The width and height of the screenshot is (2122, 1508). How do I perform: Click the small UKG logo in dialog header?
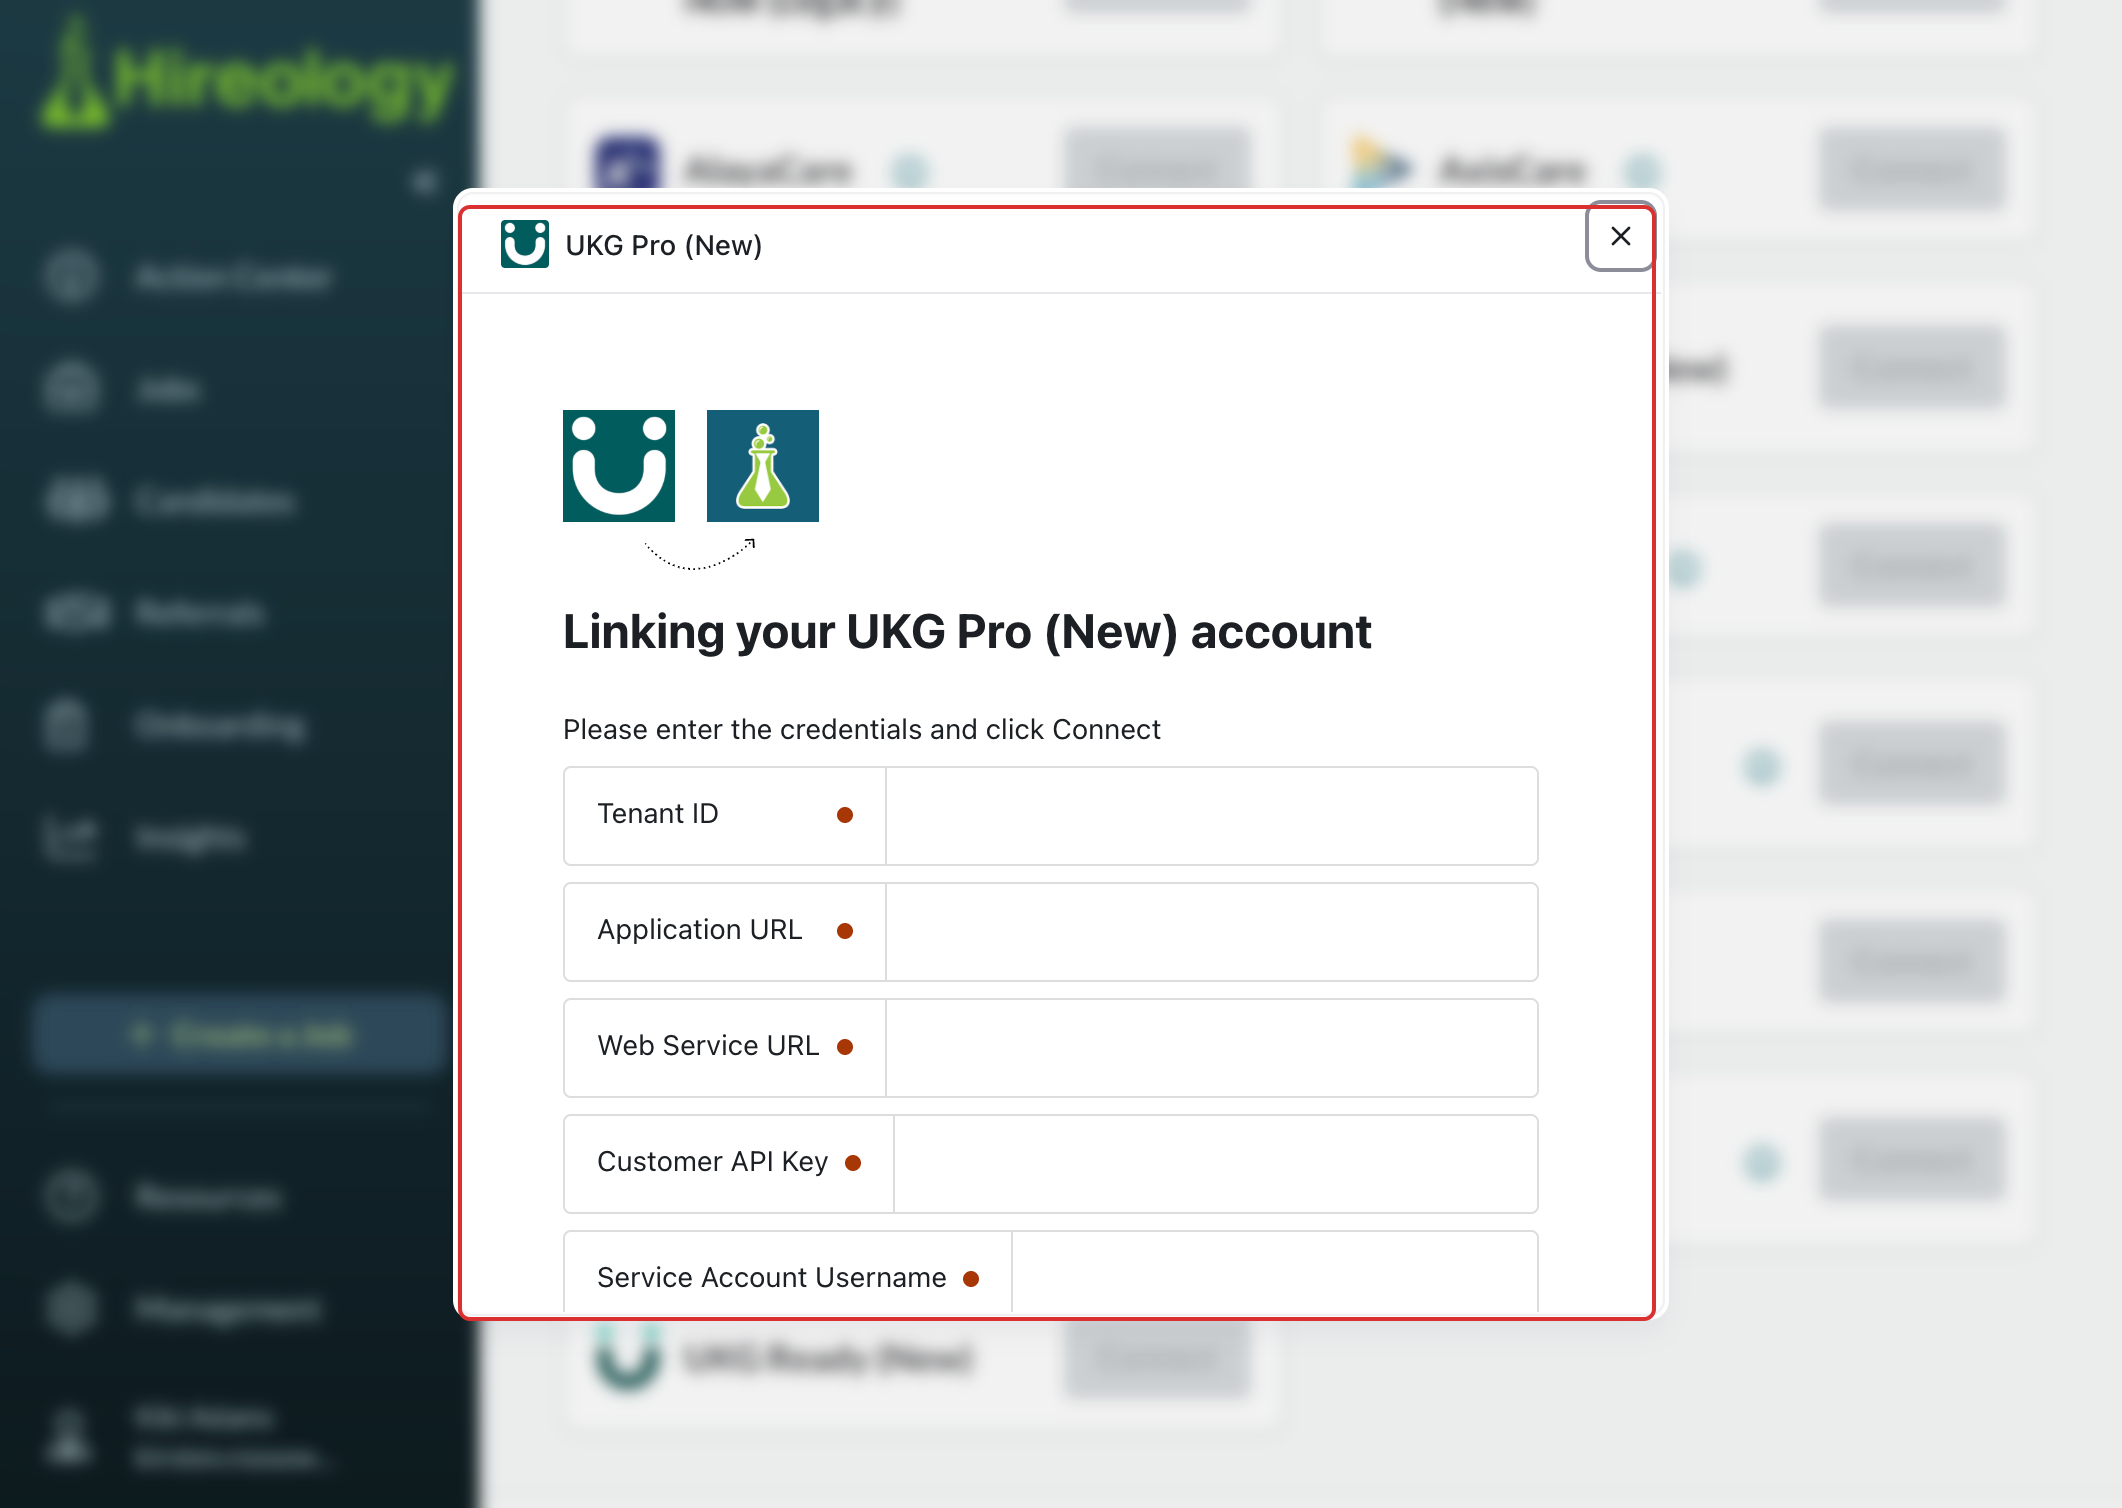click(525, 244)
